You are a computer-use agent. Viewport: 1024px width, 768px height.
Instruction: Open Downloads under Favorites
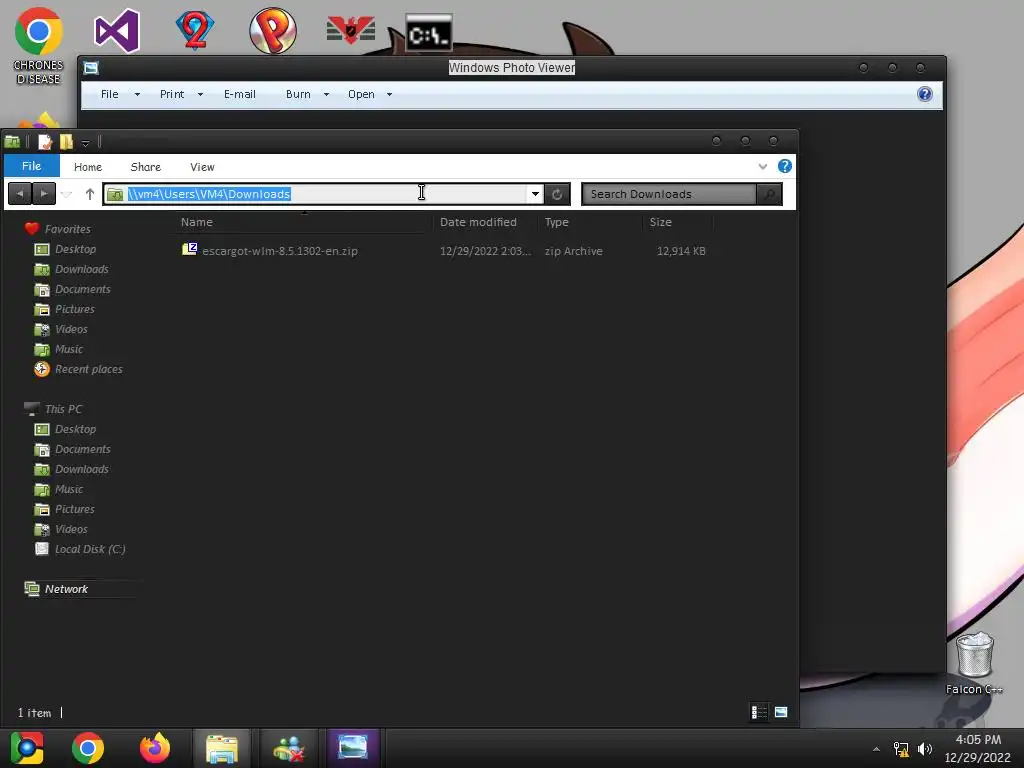click(x=81, y=269)
